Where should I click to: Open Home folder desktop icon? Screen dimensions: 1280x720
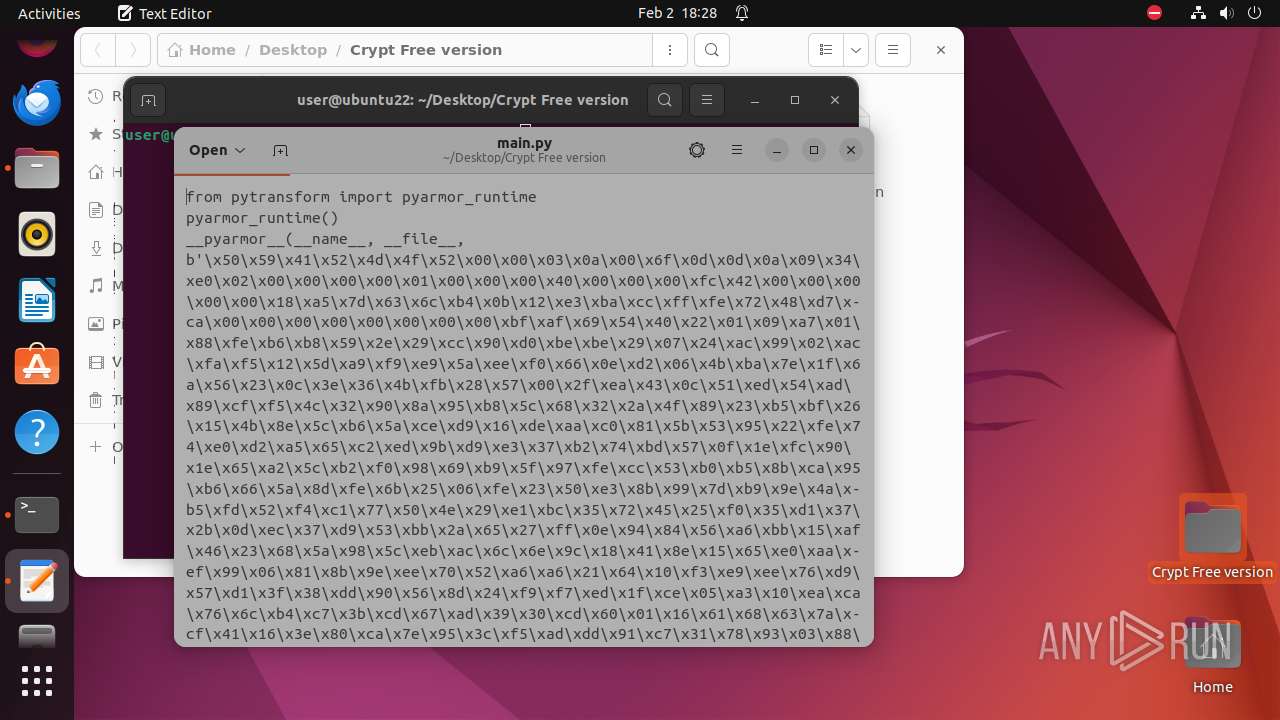pyautogui.click(x=1212, y=655)
